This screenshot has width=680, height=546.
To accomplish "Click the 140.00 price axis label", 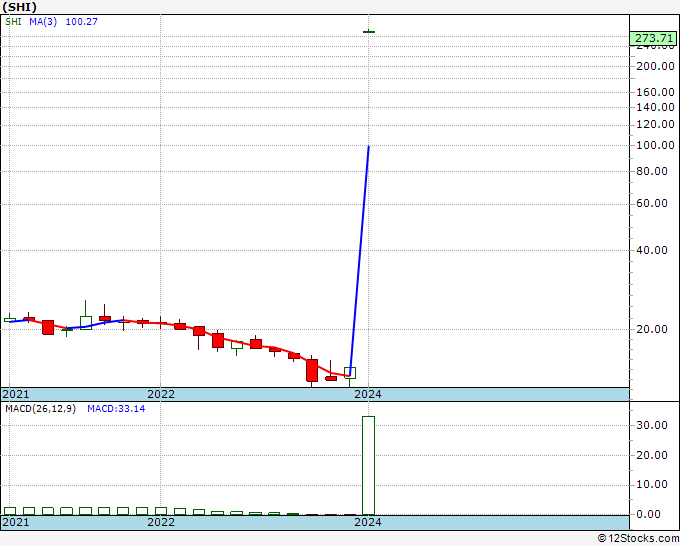I will (x=655, y=107).
